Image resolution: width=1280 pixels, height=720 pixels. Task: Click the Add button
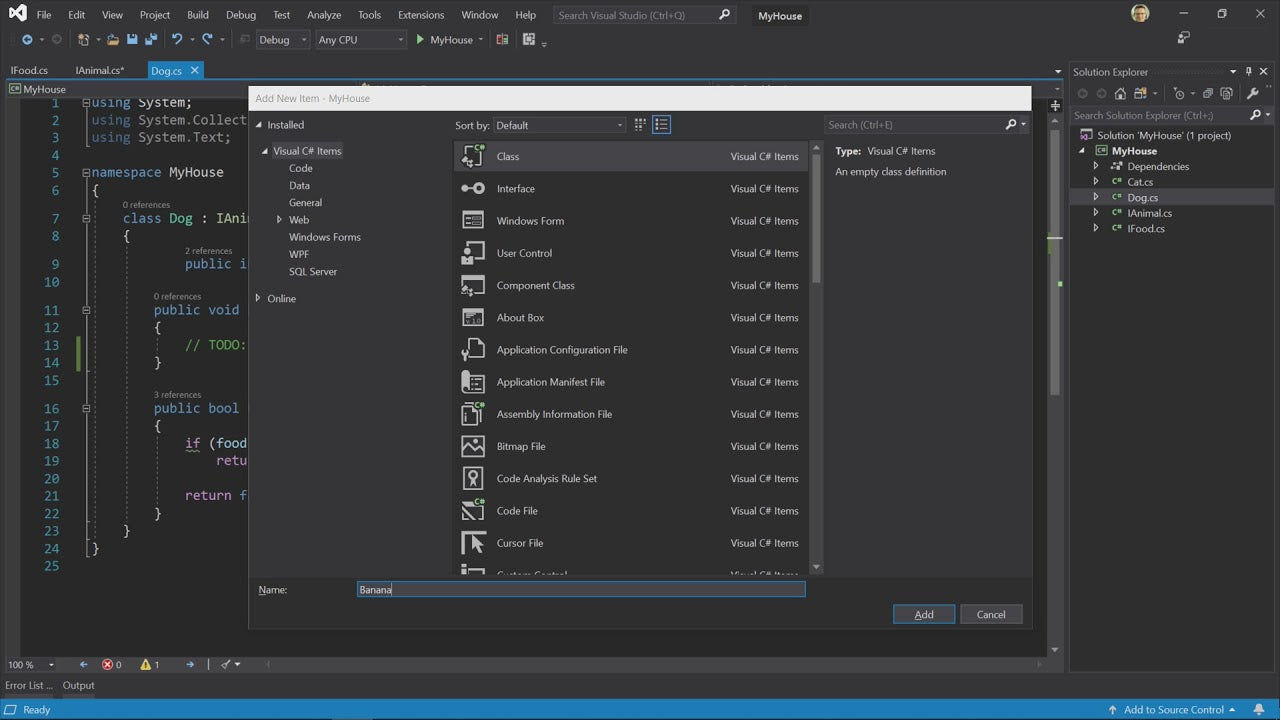click(923, 614)
